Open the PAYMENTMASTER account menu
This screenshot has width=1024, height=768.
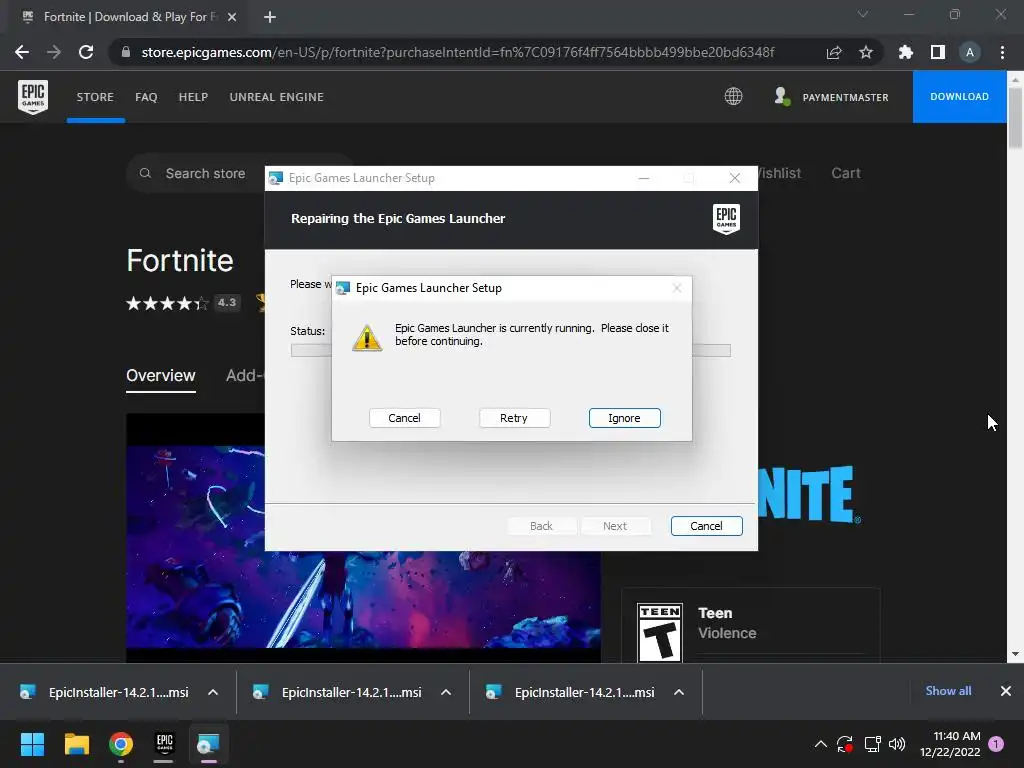tap(831, 97)
